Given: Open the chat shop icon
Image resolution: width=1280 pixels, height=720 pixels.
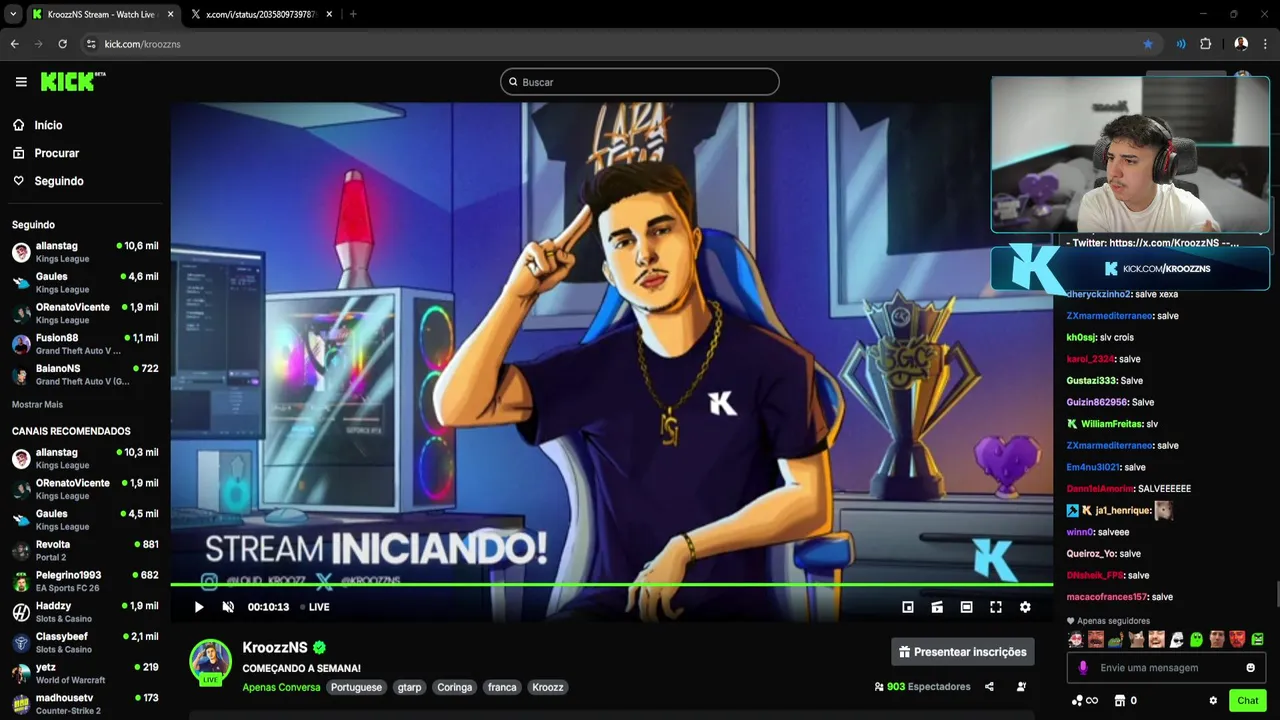Looking at the screenshot, I should 1120,701.
